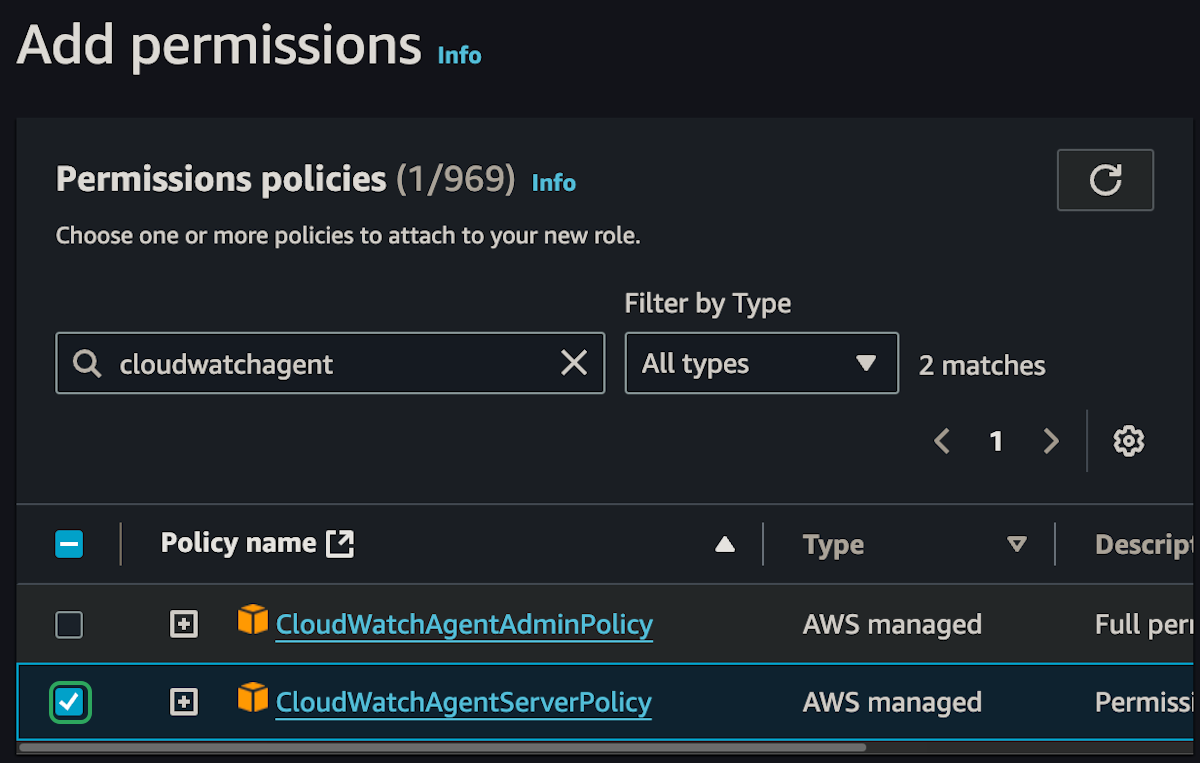Click the policy search input field
Image resolution: width=1200 pixels, height=763 pixels.
click(x=330, y=363)
